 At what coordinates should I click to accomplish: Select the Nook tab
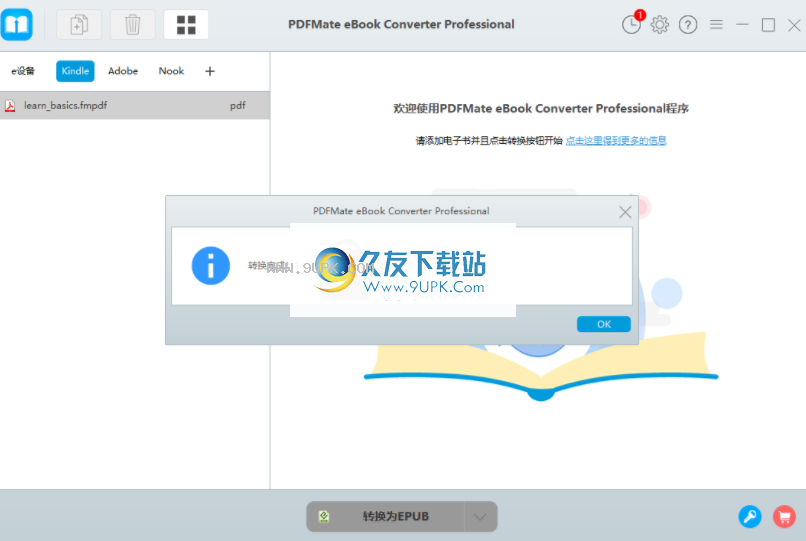[171, 71]
